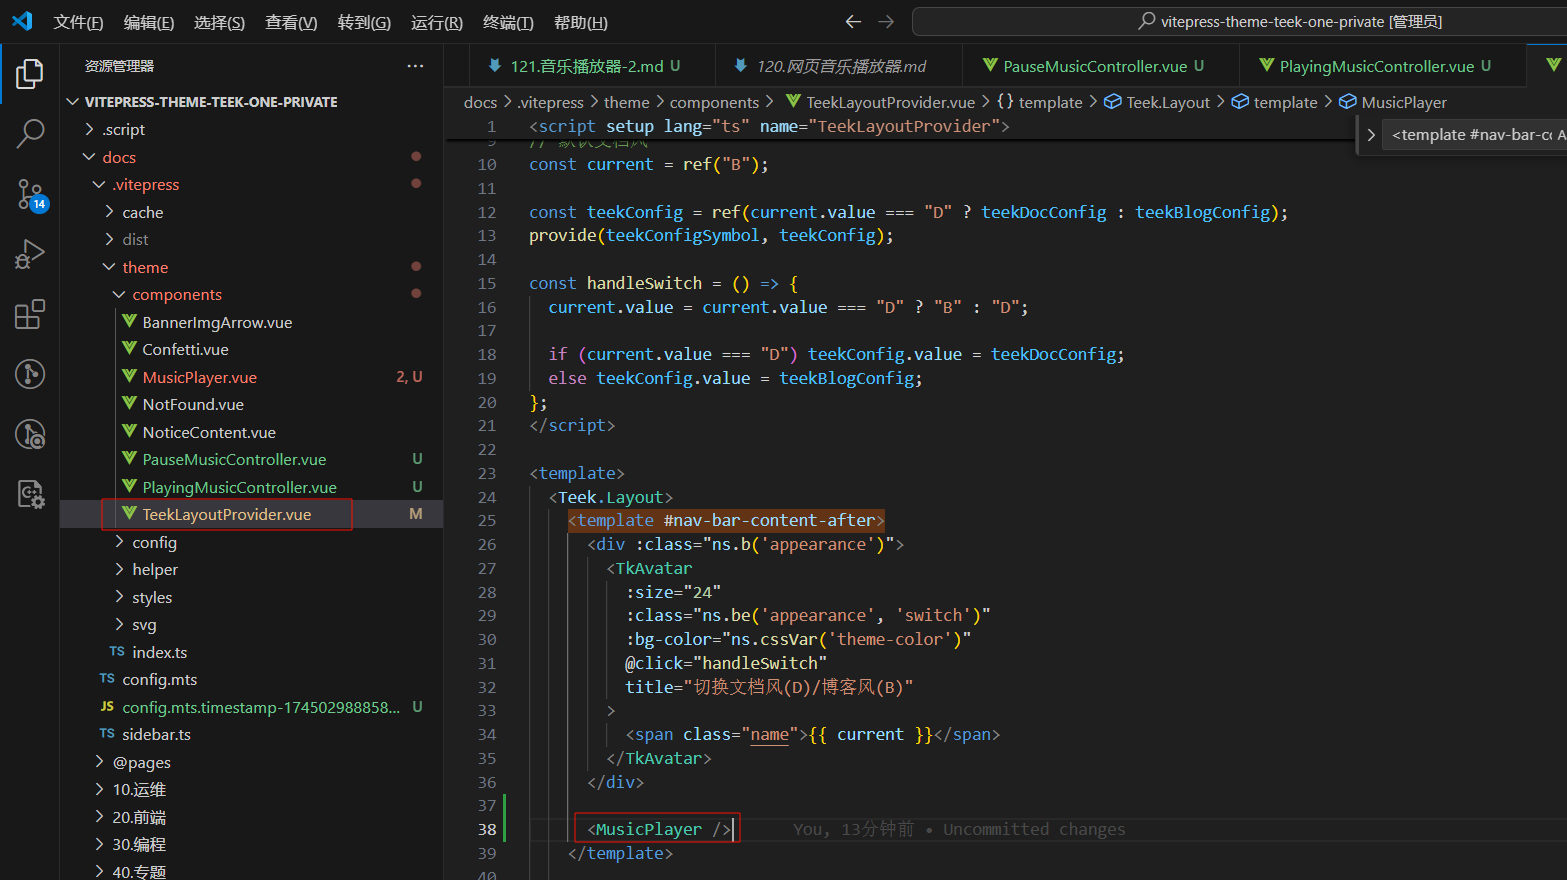Click handleSwitch declaration on line 15
Image resolution: width=1567 pixels, height=880 pixels.
pos(644,283)
